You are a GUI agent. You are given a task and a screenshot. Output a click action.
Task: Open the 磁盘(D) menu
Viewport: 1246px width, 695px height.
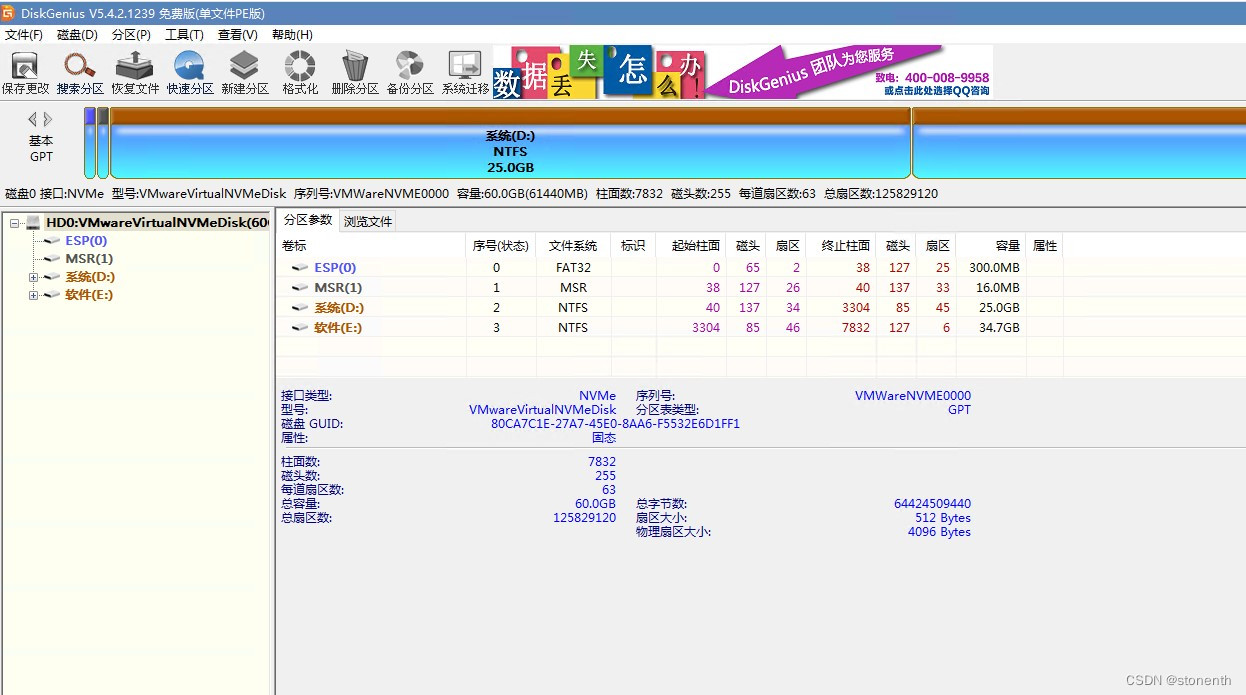coord(77,35)
